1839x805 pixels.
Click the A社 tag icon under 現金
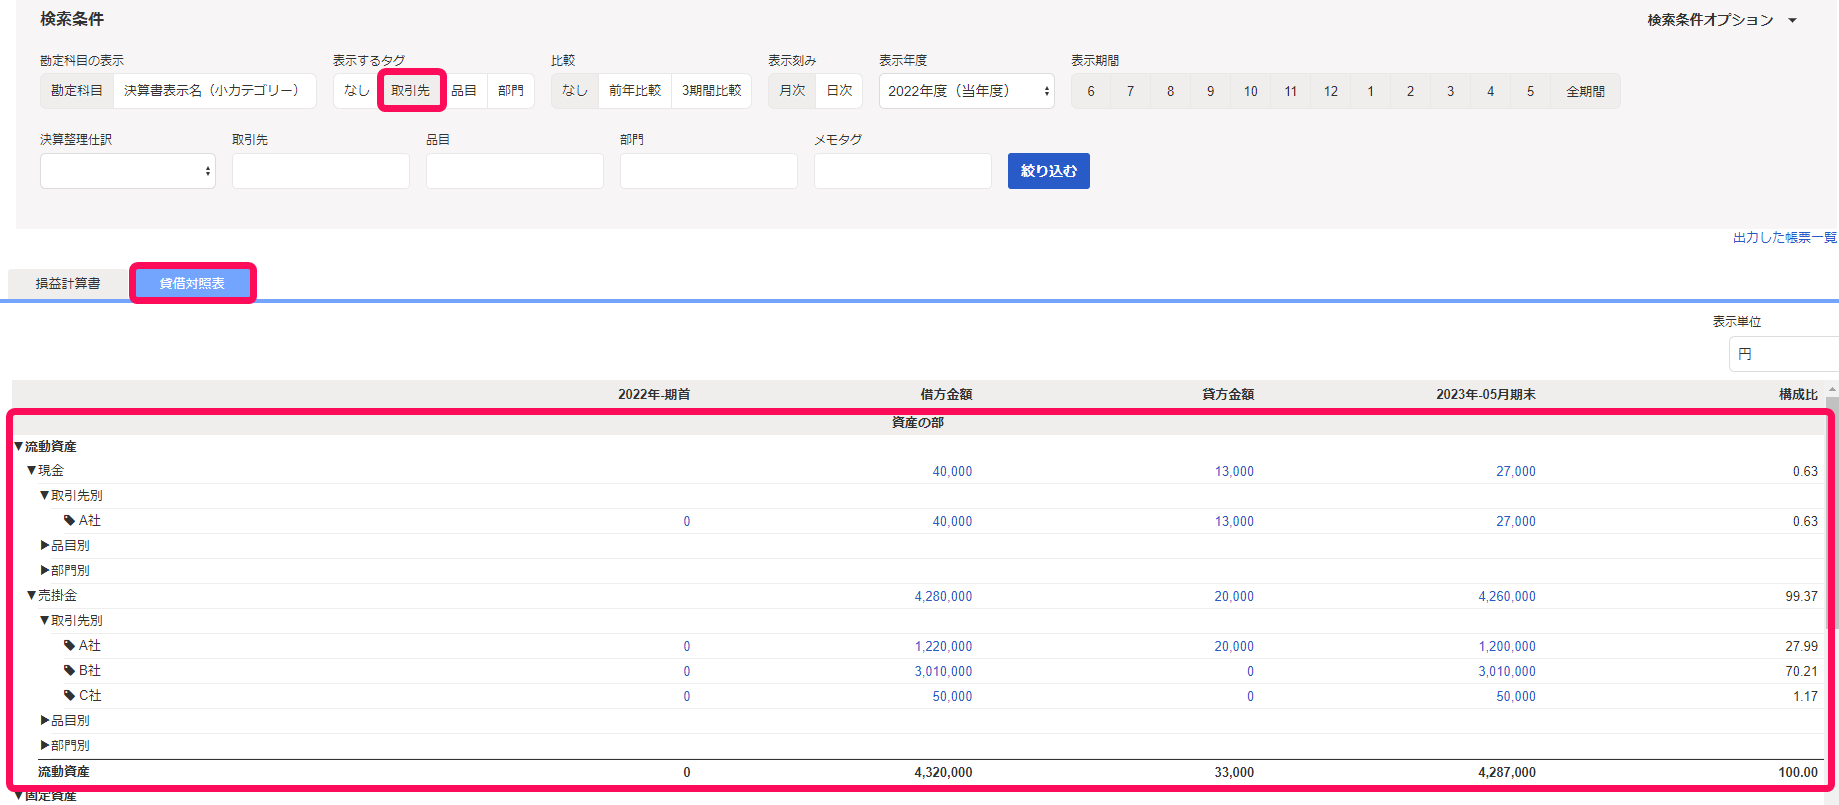(70, 520)
